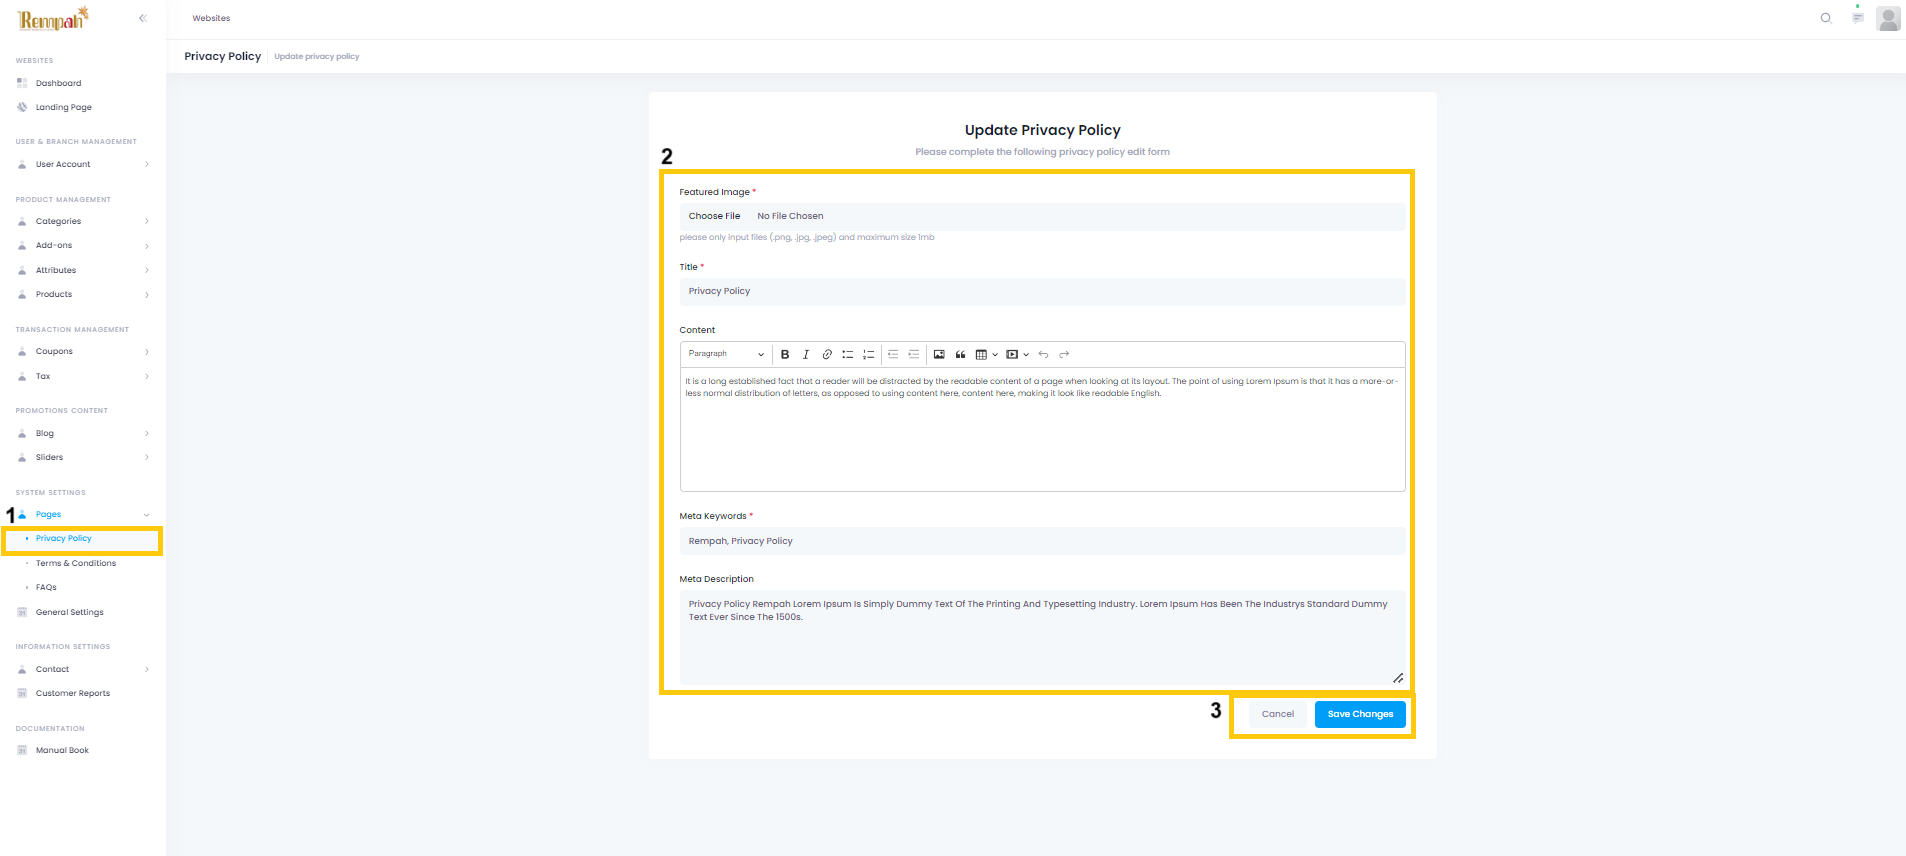Insert a numbered list in content
The image size is (1906, 856).
[869, 355]
